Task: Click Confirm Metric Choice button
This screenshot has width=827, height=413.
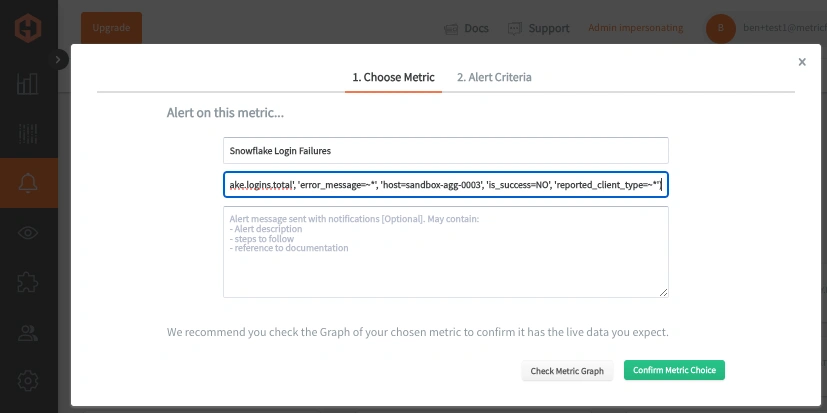Action: point(674,370)
